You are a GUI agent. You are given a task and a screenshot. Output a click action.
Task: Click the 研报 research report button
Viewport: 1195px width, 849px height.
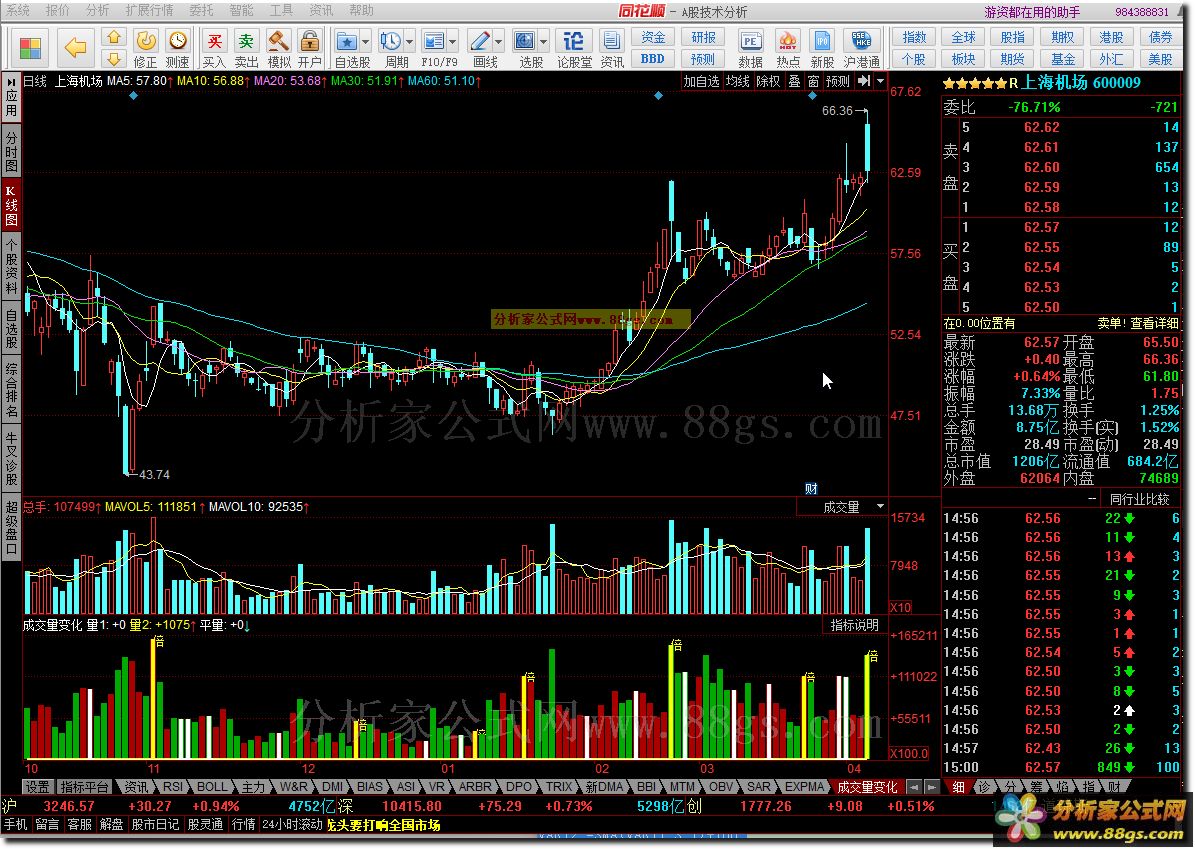[x=703, y=37]
